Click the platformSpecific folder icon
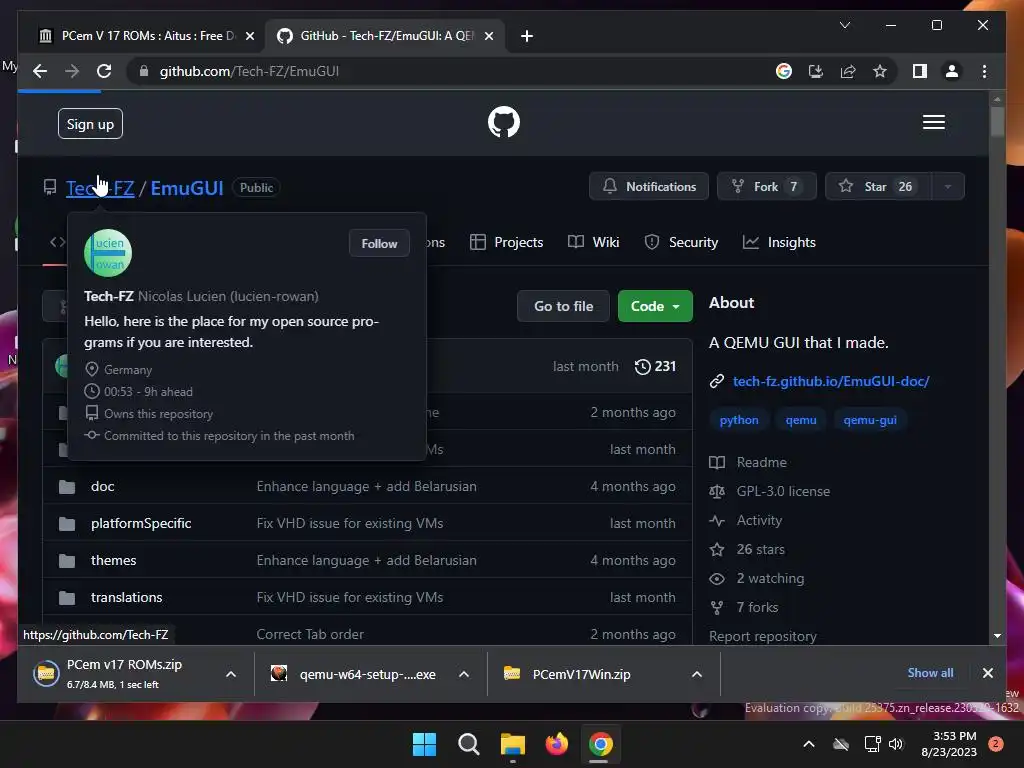Image resolution: width=1024 pixels, height=768 pixels. (67, 524)
